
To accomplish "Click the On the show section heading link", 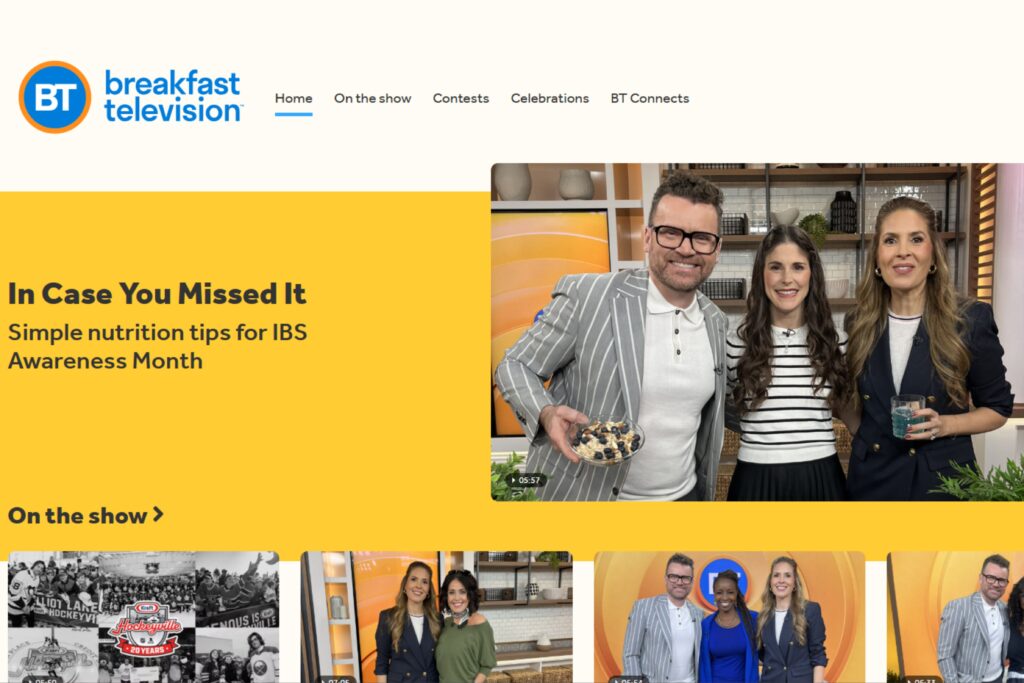I will (x=86, y=515).
